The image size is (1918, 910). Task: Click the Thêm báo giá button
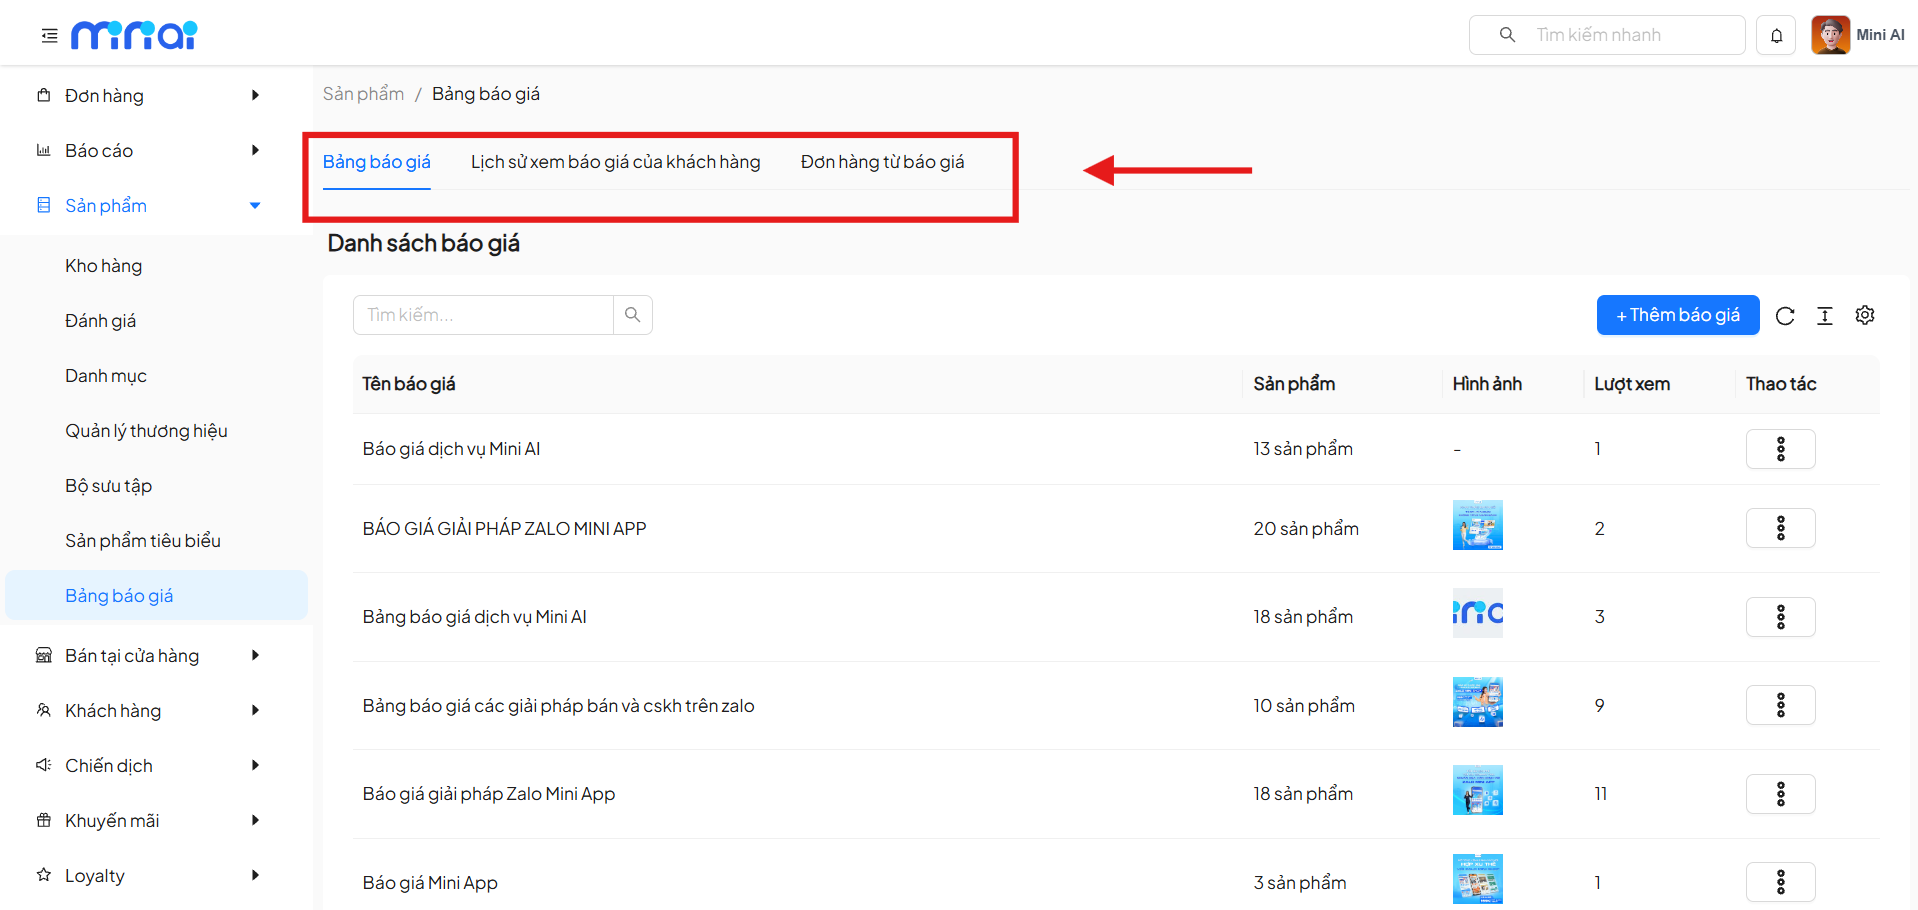[1677, 316]
